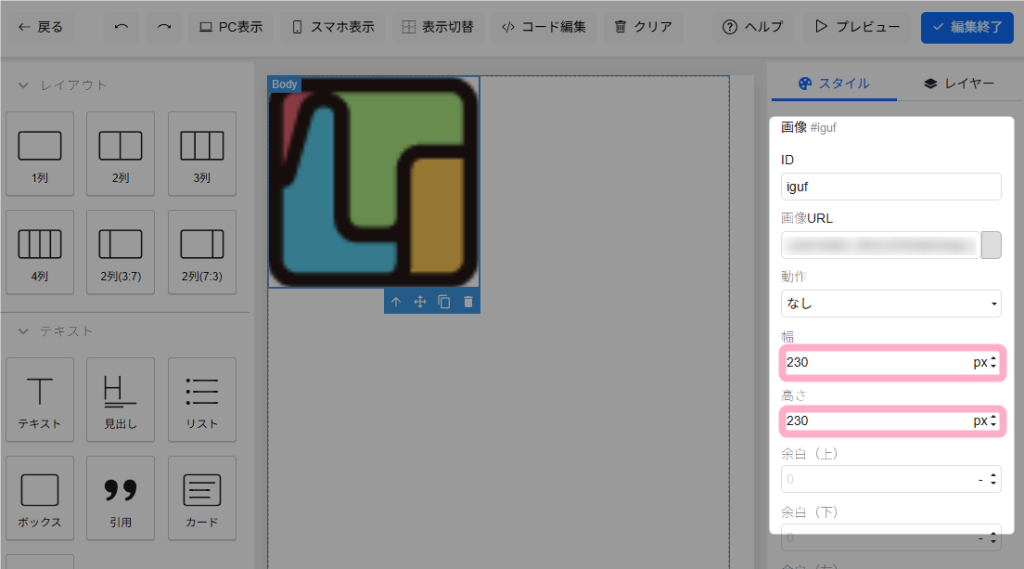Select the 2列(7:3) layout block

coord(202,252)
